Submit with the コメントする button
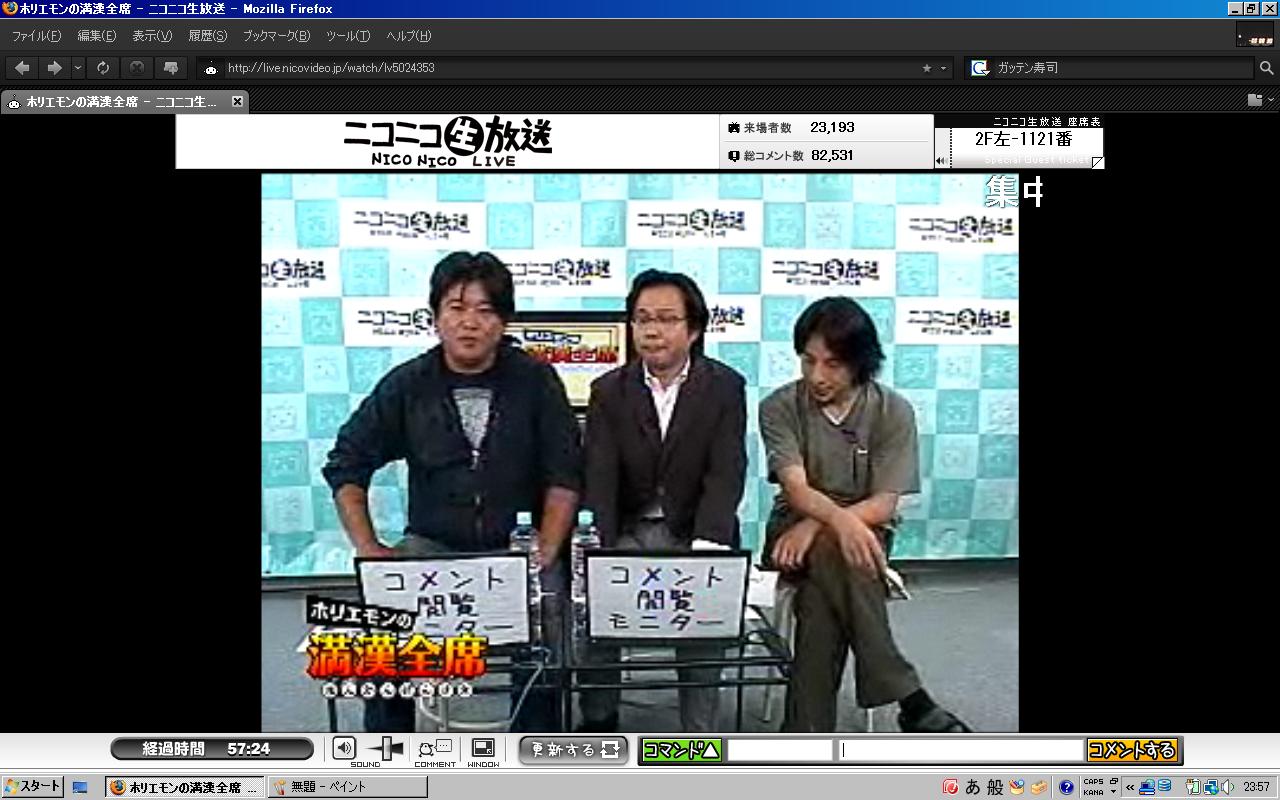This screenshot has width=1280, height=800. click(x=1132, y=750)
